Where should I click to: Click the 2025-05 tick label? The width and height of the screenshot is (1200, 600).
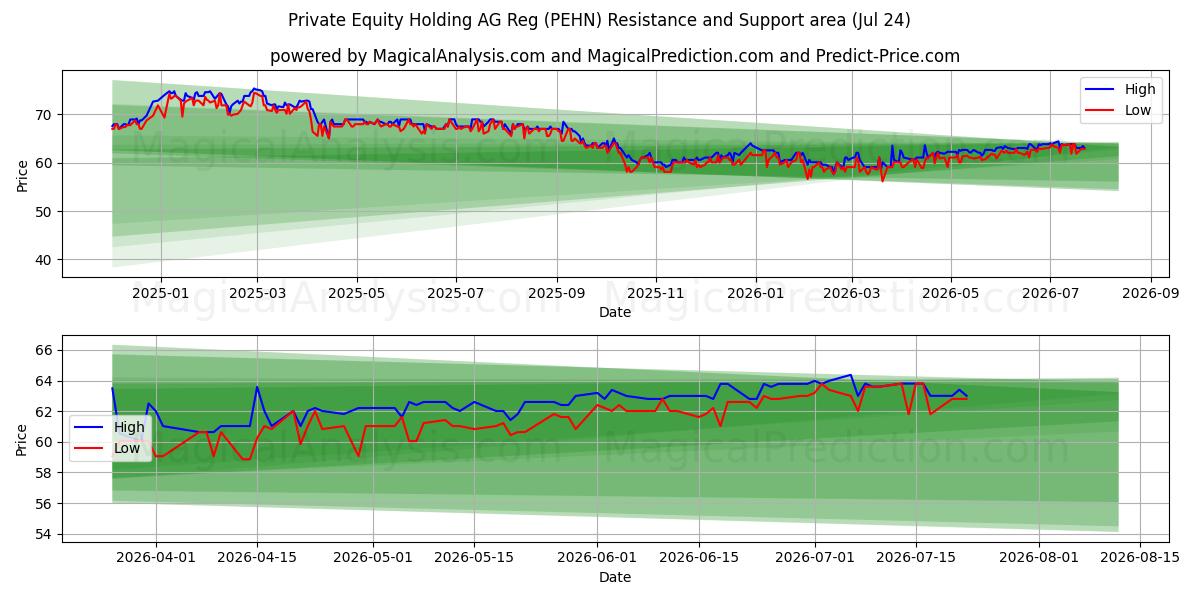pyautogui.click(x=357, y=293)
